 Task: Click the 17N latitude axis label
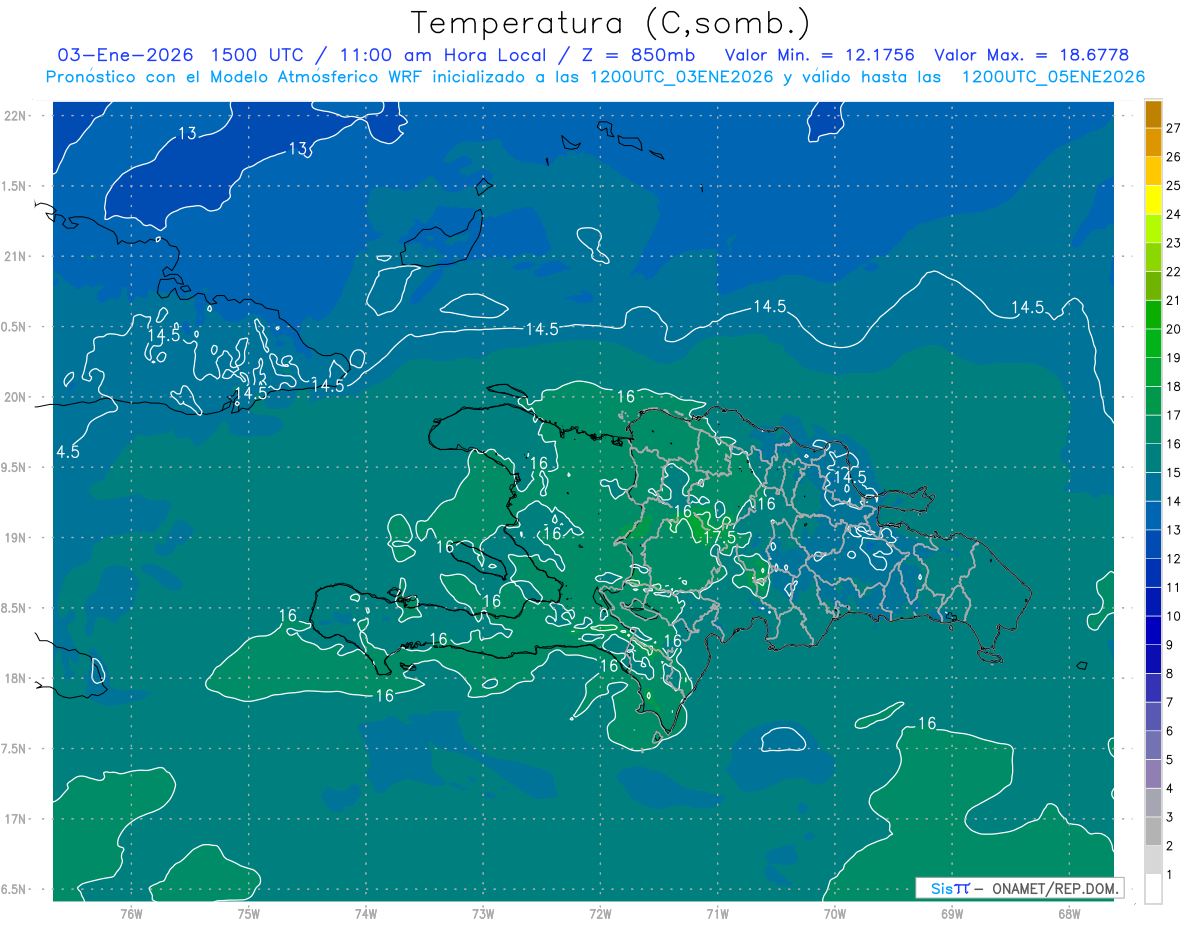[x=16, y=819]
